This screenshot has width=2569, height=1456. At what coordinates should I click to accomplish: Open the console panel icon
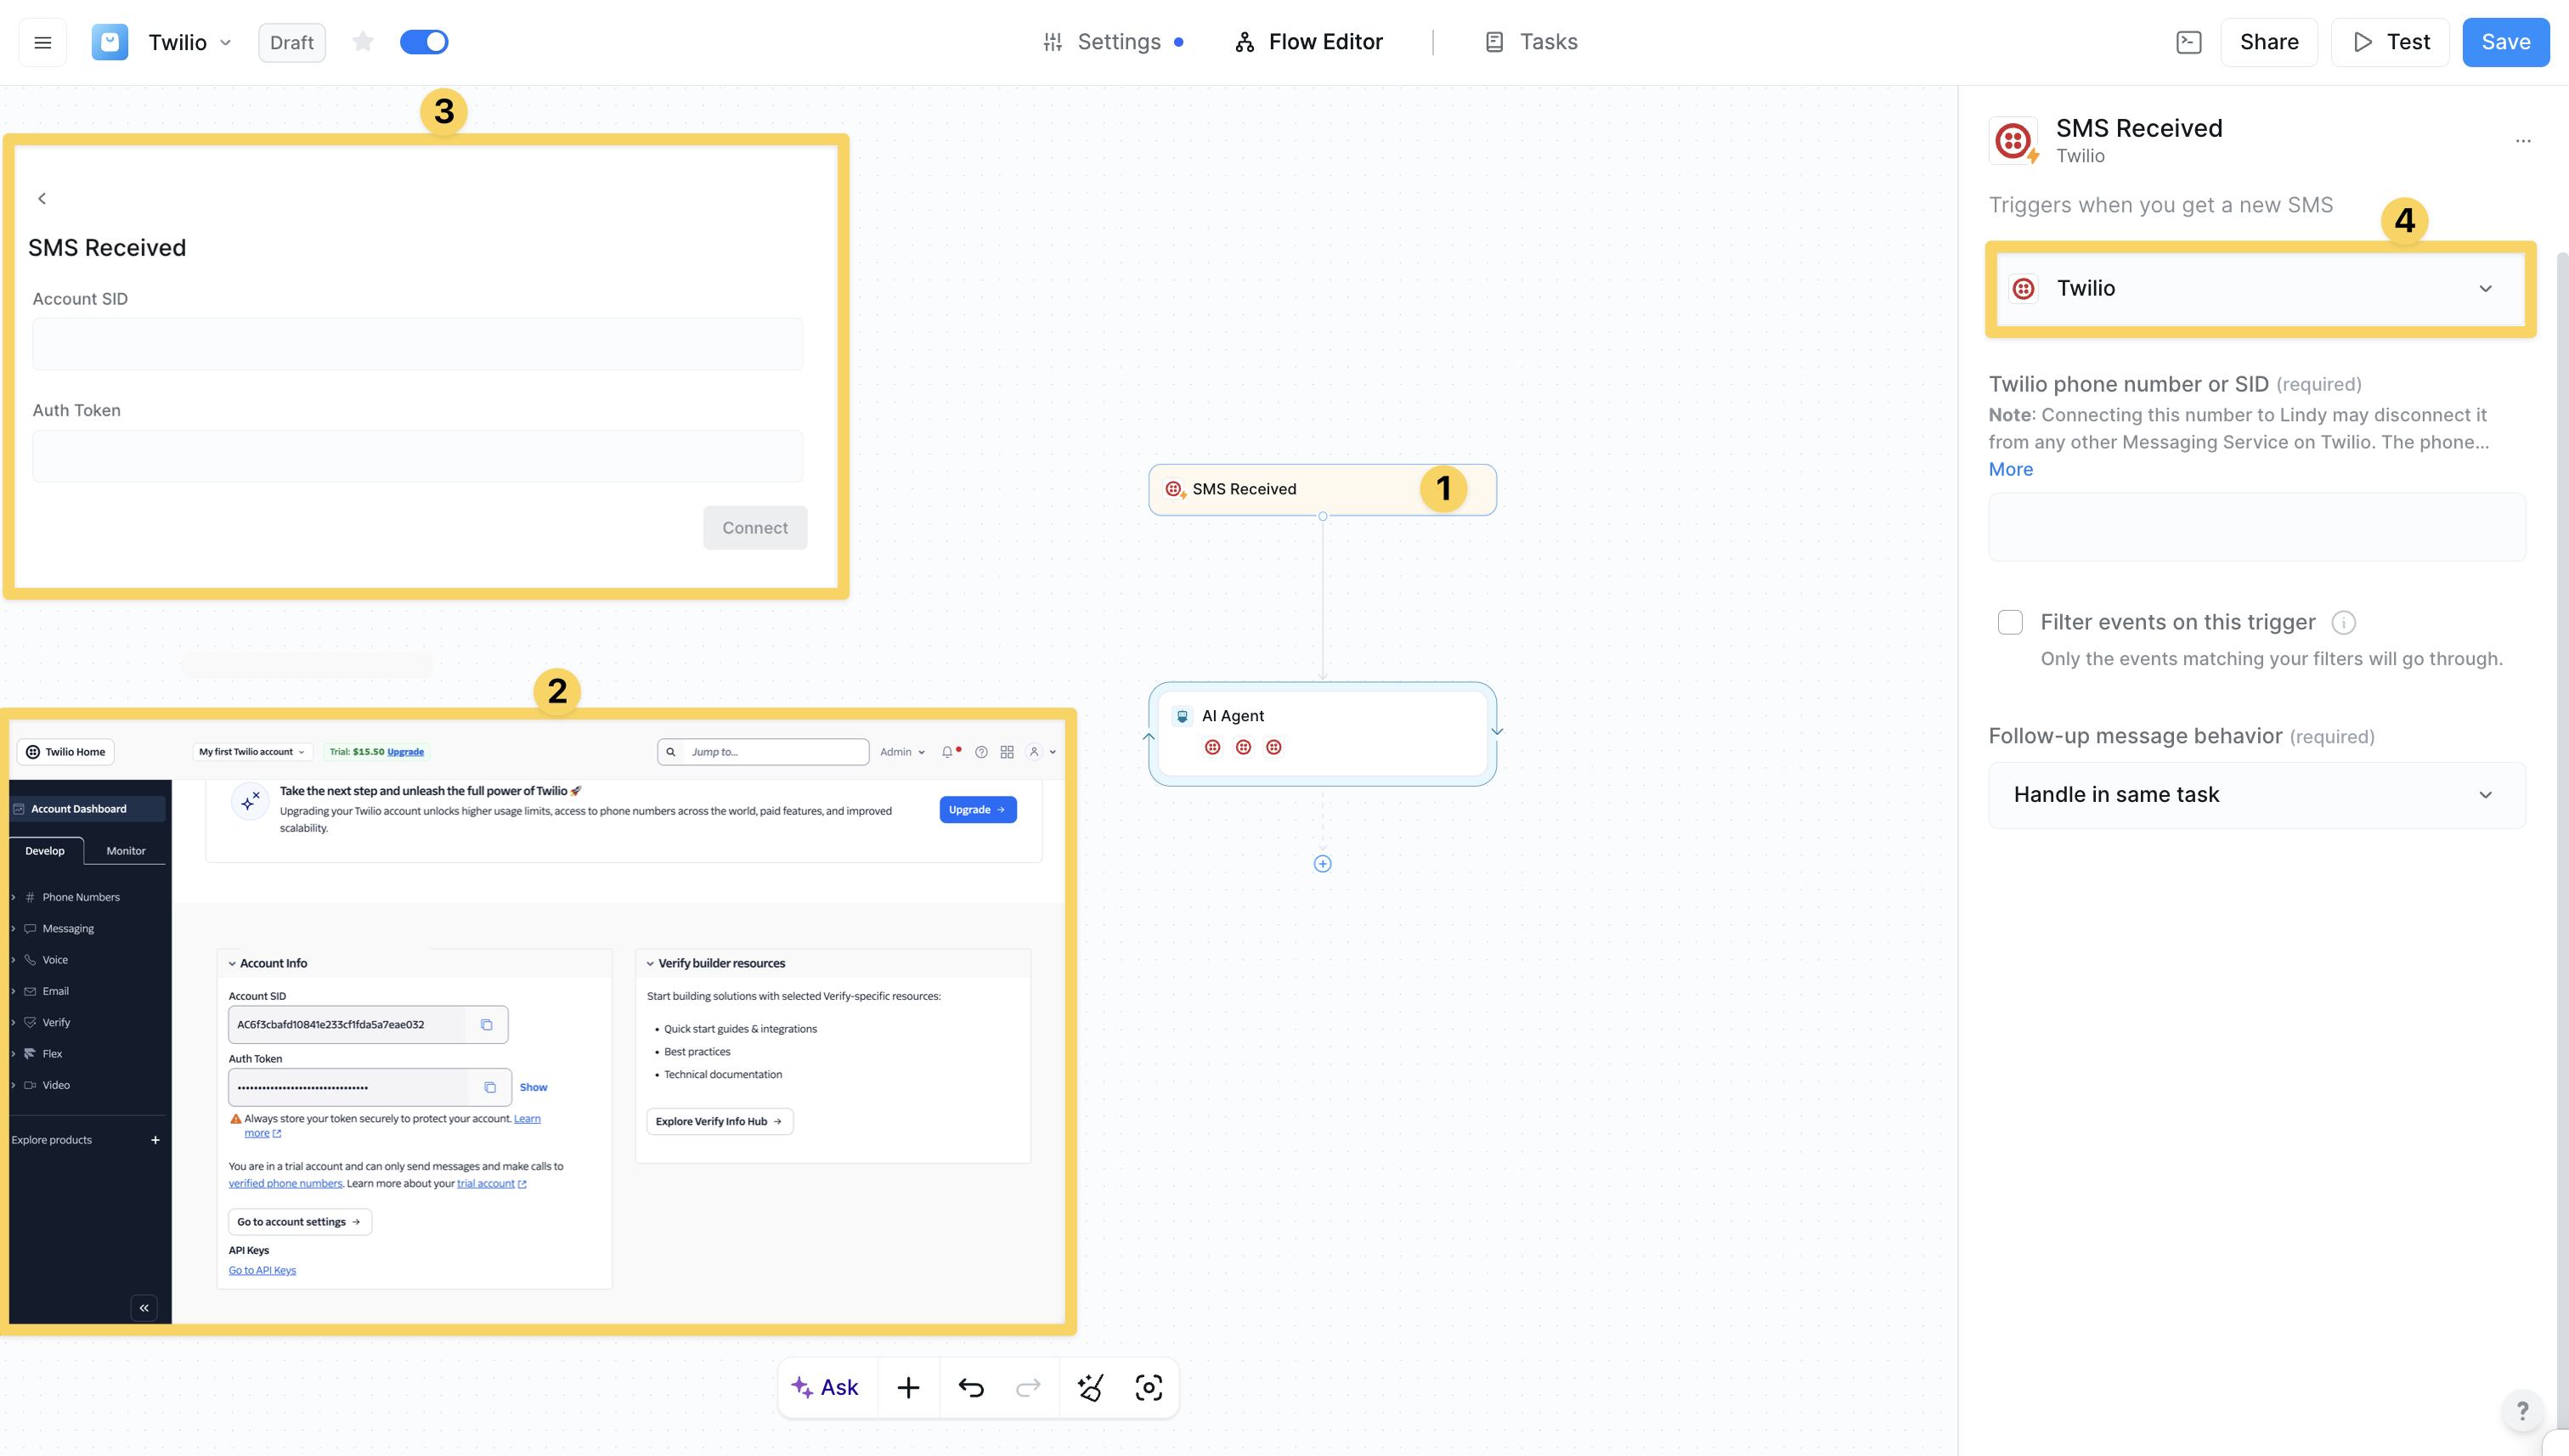(x=2188, y=42)
